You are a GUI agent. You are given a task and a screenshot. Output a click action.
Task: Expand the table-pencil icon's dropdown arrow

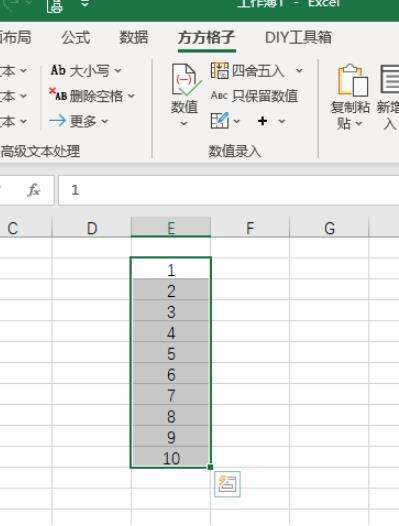coord(237,121)
